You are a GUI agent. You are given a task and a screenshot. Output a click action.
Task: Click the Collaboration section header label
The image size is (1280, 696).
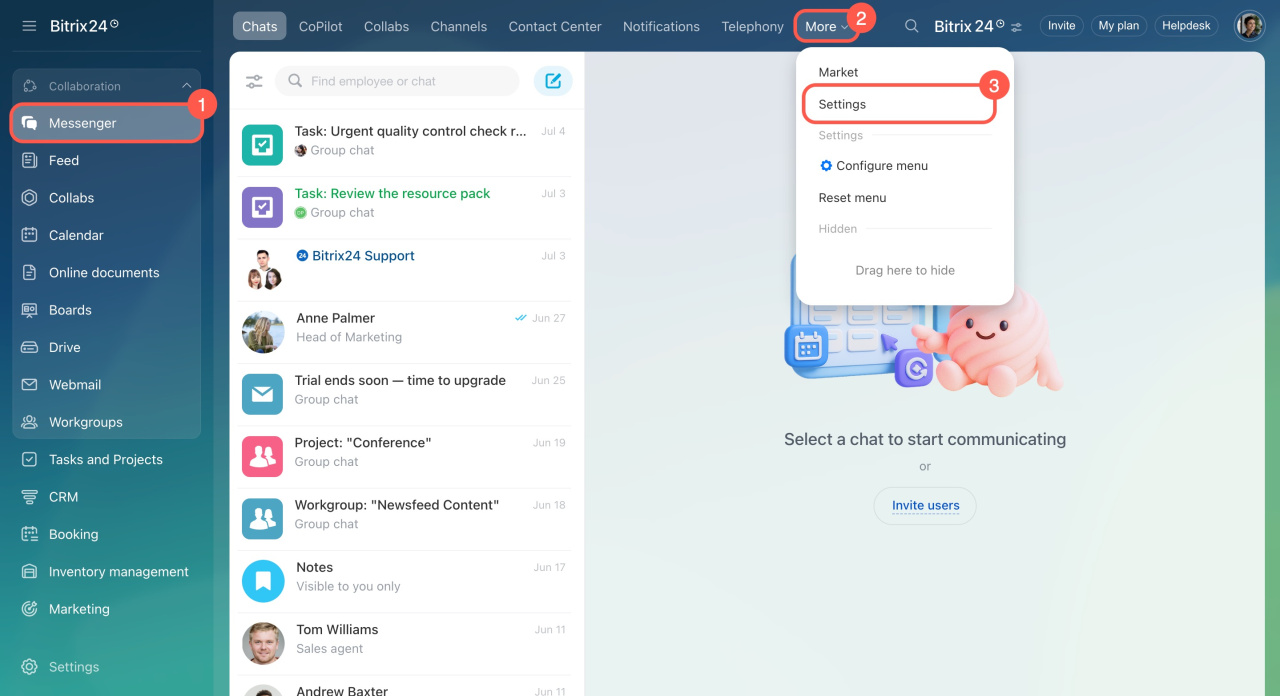(85, 86)
